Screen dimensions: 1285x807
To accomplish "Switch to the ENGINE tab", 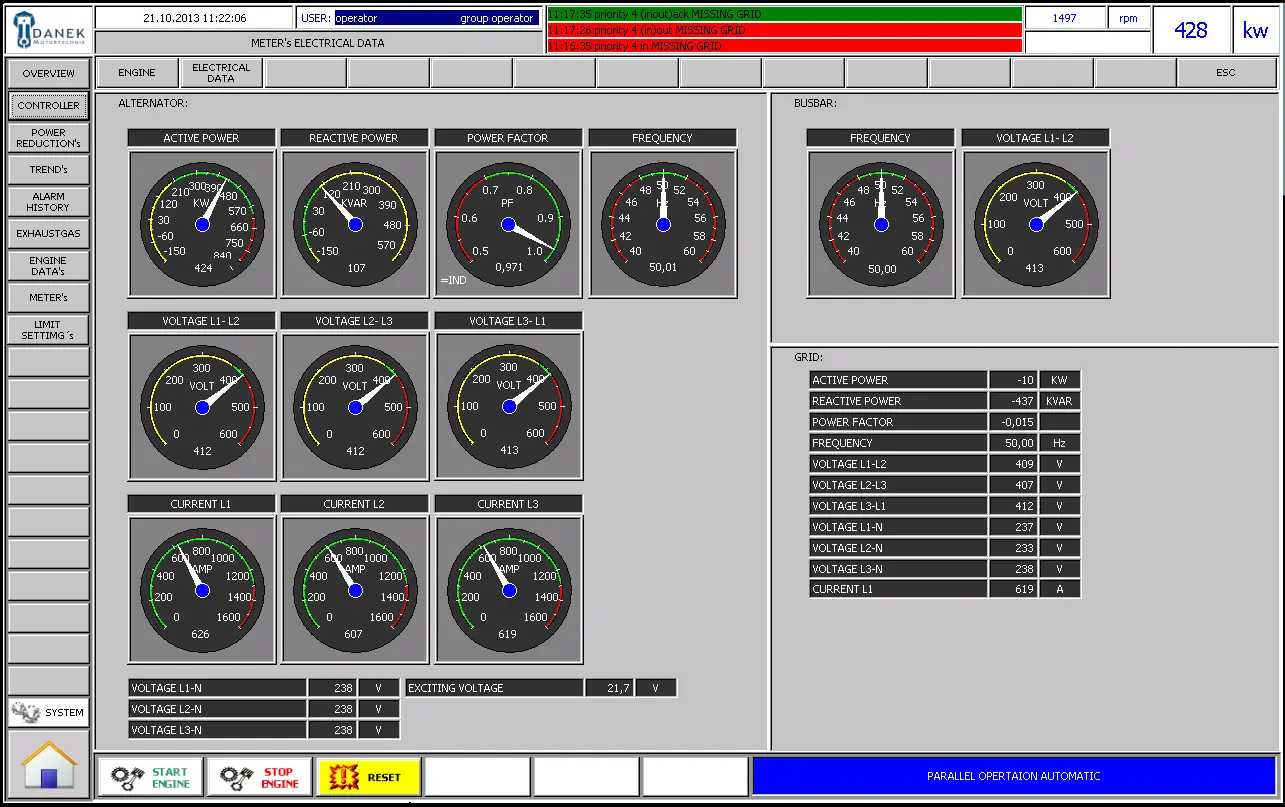I will [136, 72].
